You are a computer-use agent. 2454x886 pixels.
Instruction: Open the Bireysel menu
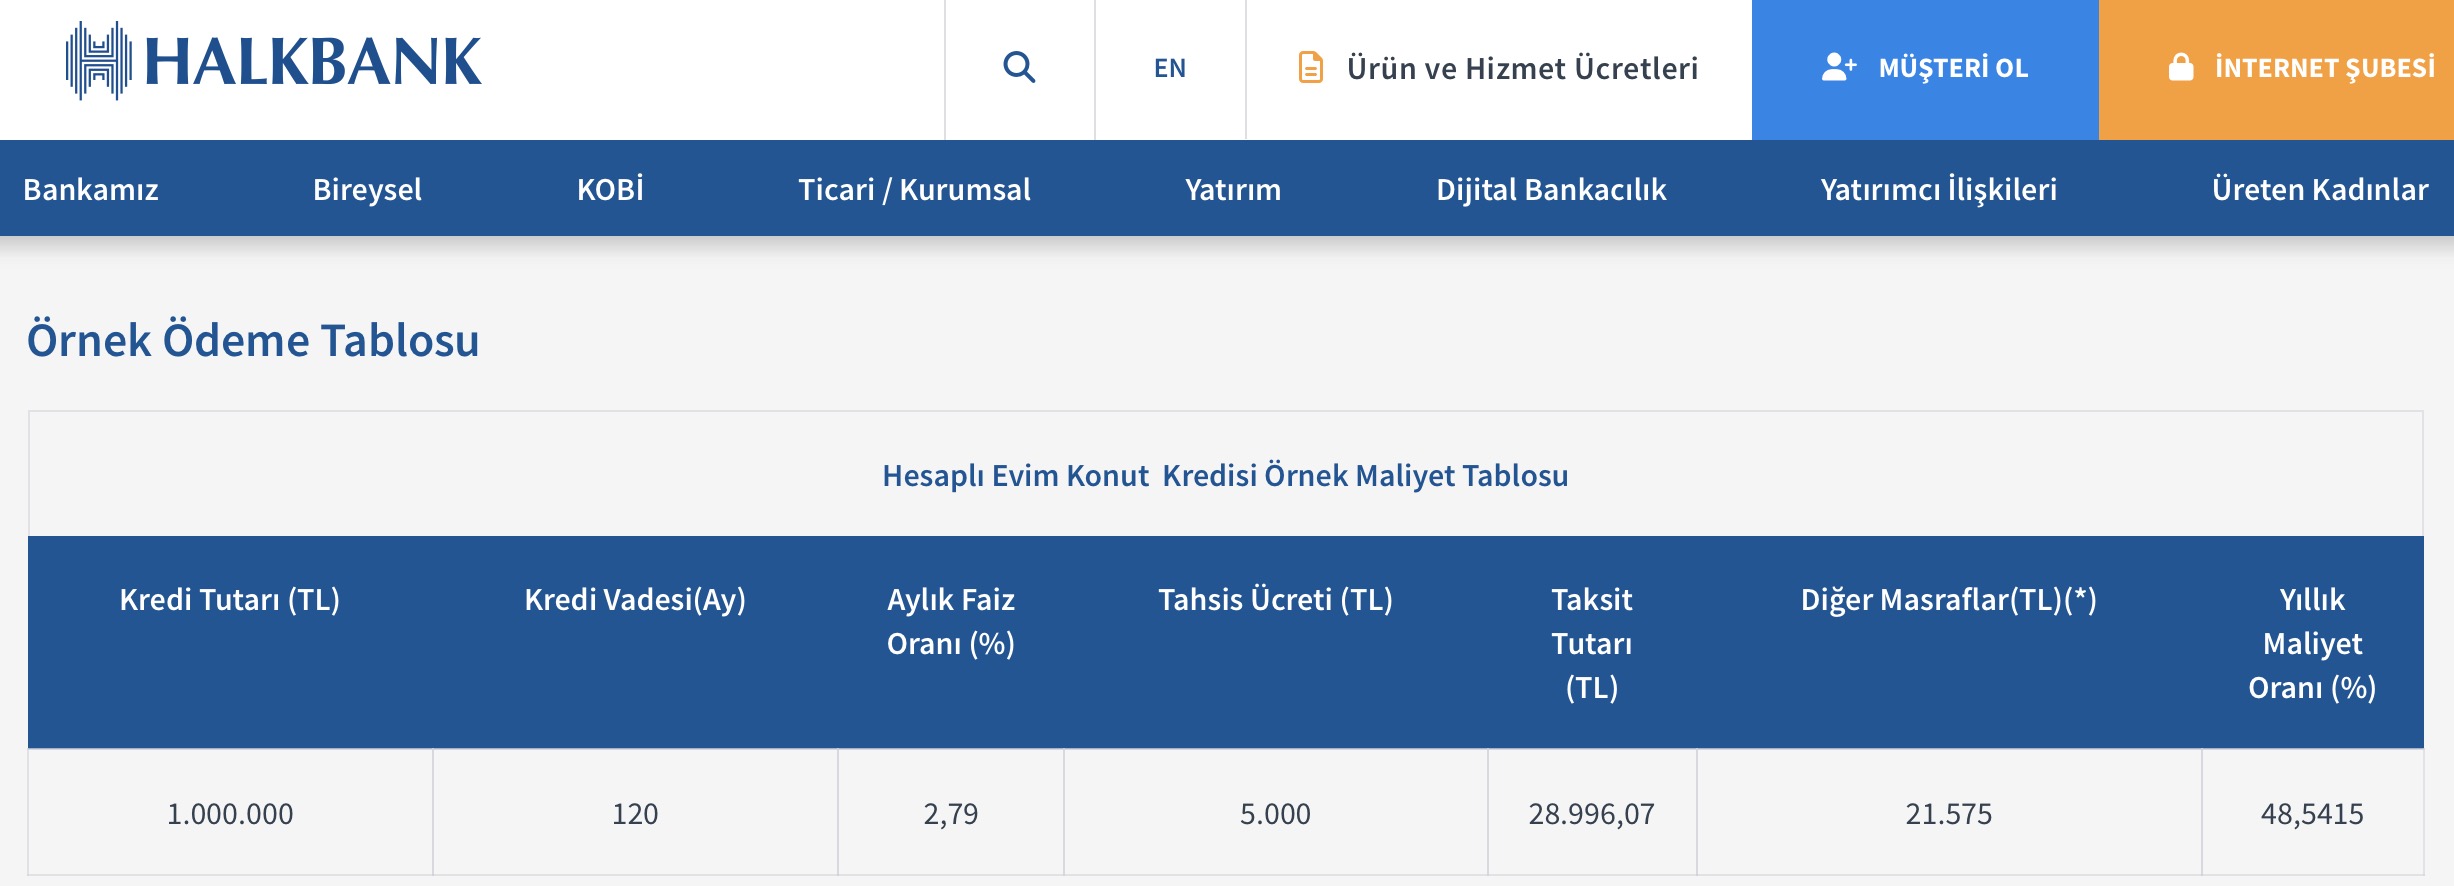tap(367, 189)
